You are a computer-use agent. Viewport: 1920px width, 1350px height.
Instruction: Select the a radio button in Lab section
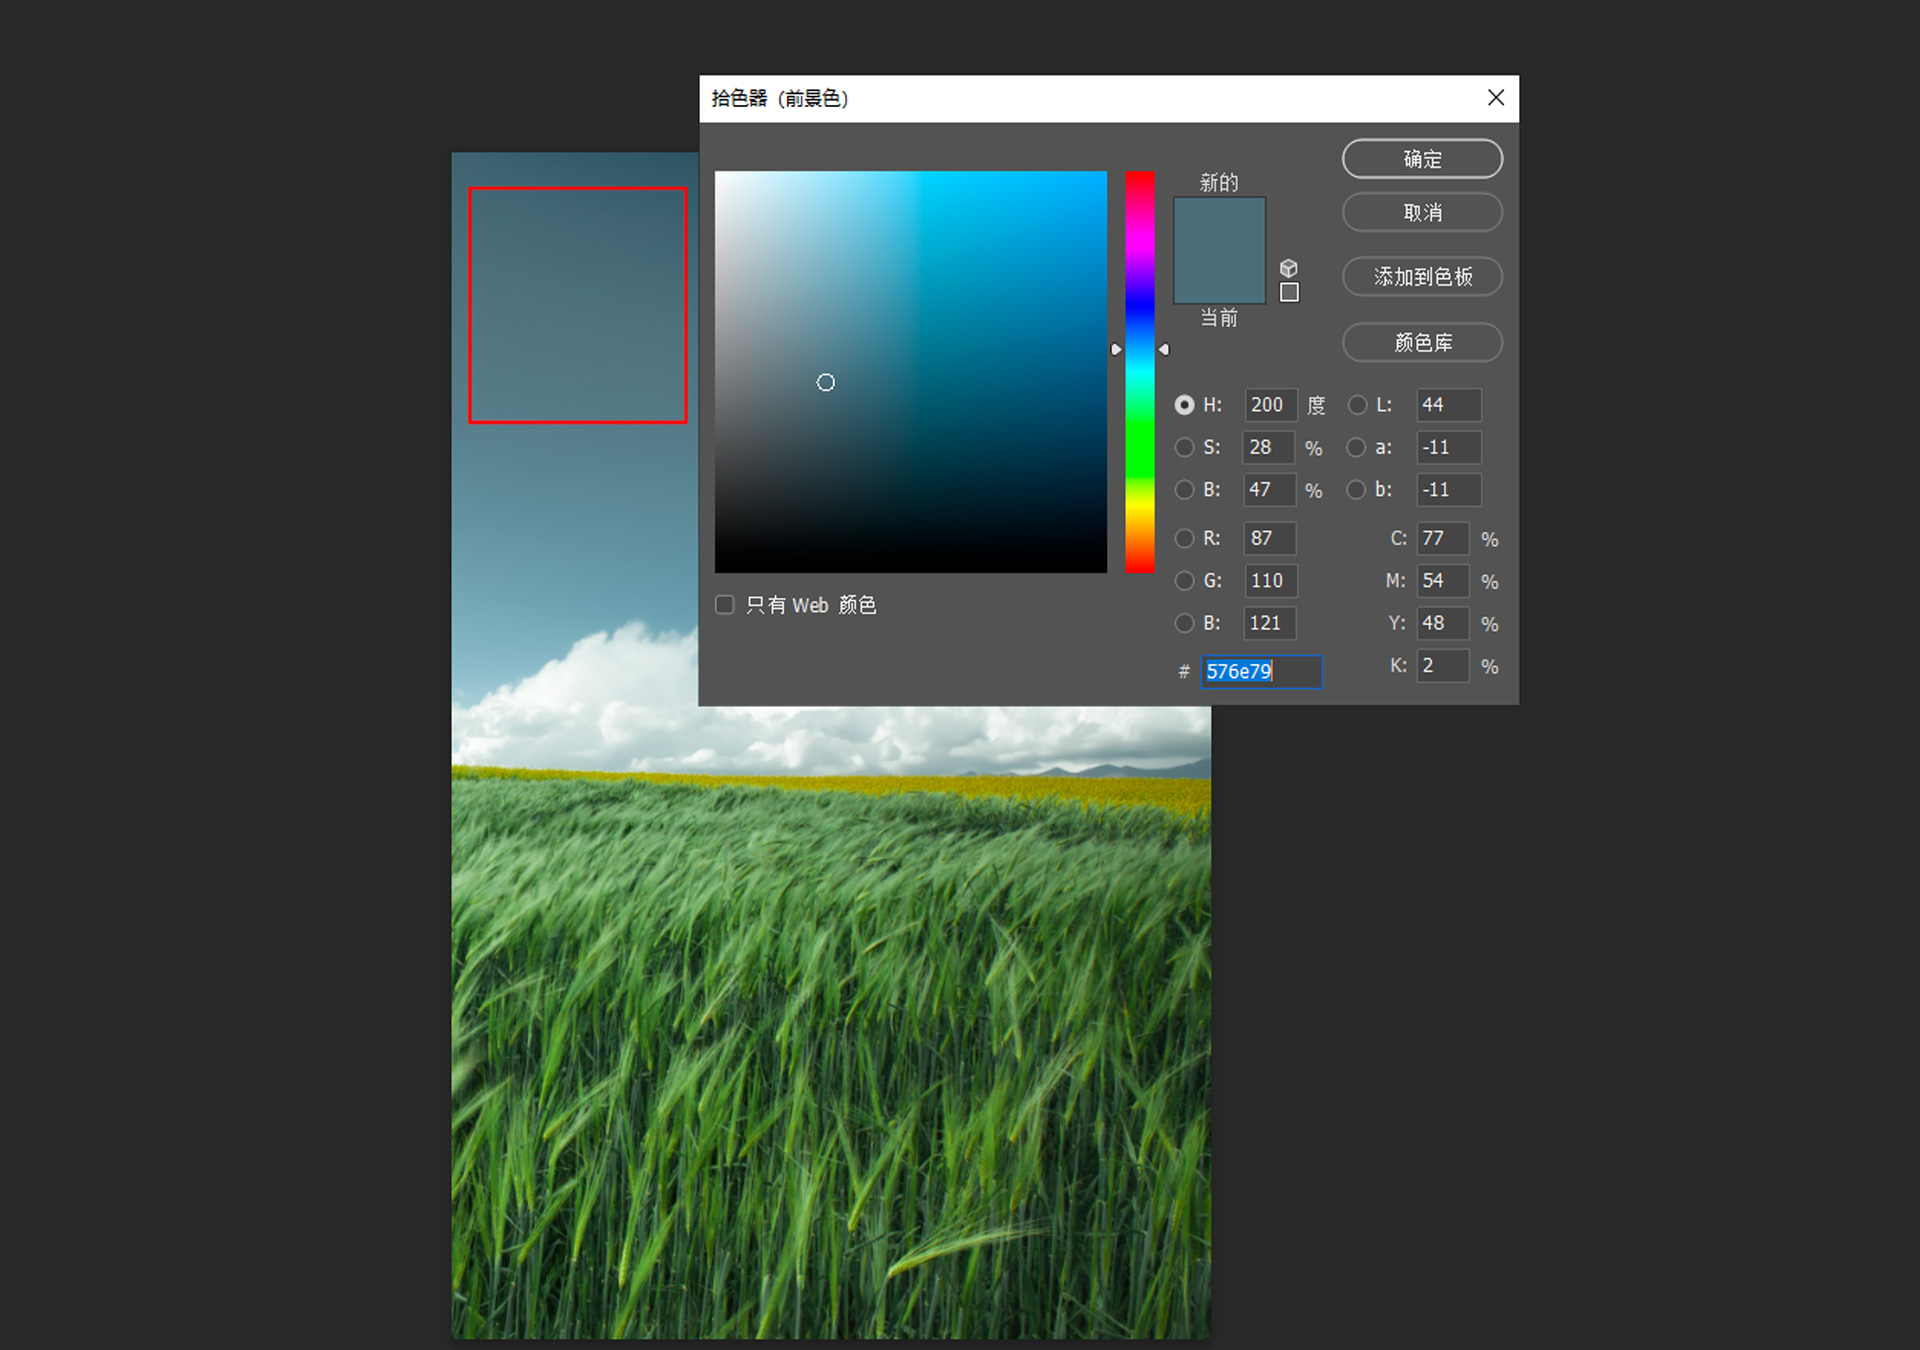1357,447
